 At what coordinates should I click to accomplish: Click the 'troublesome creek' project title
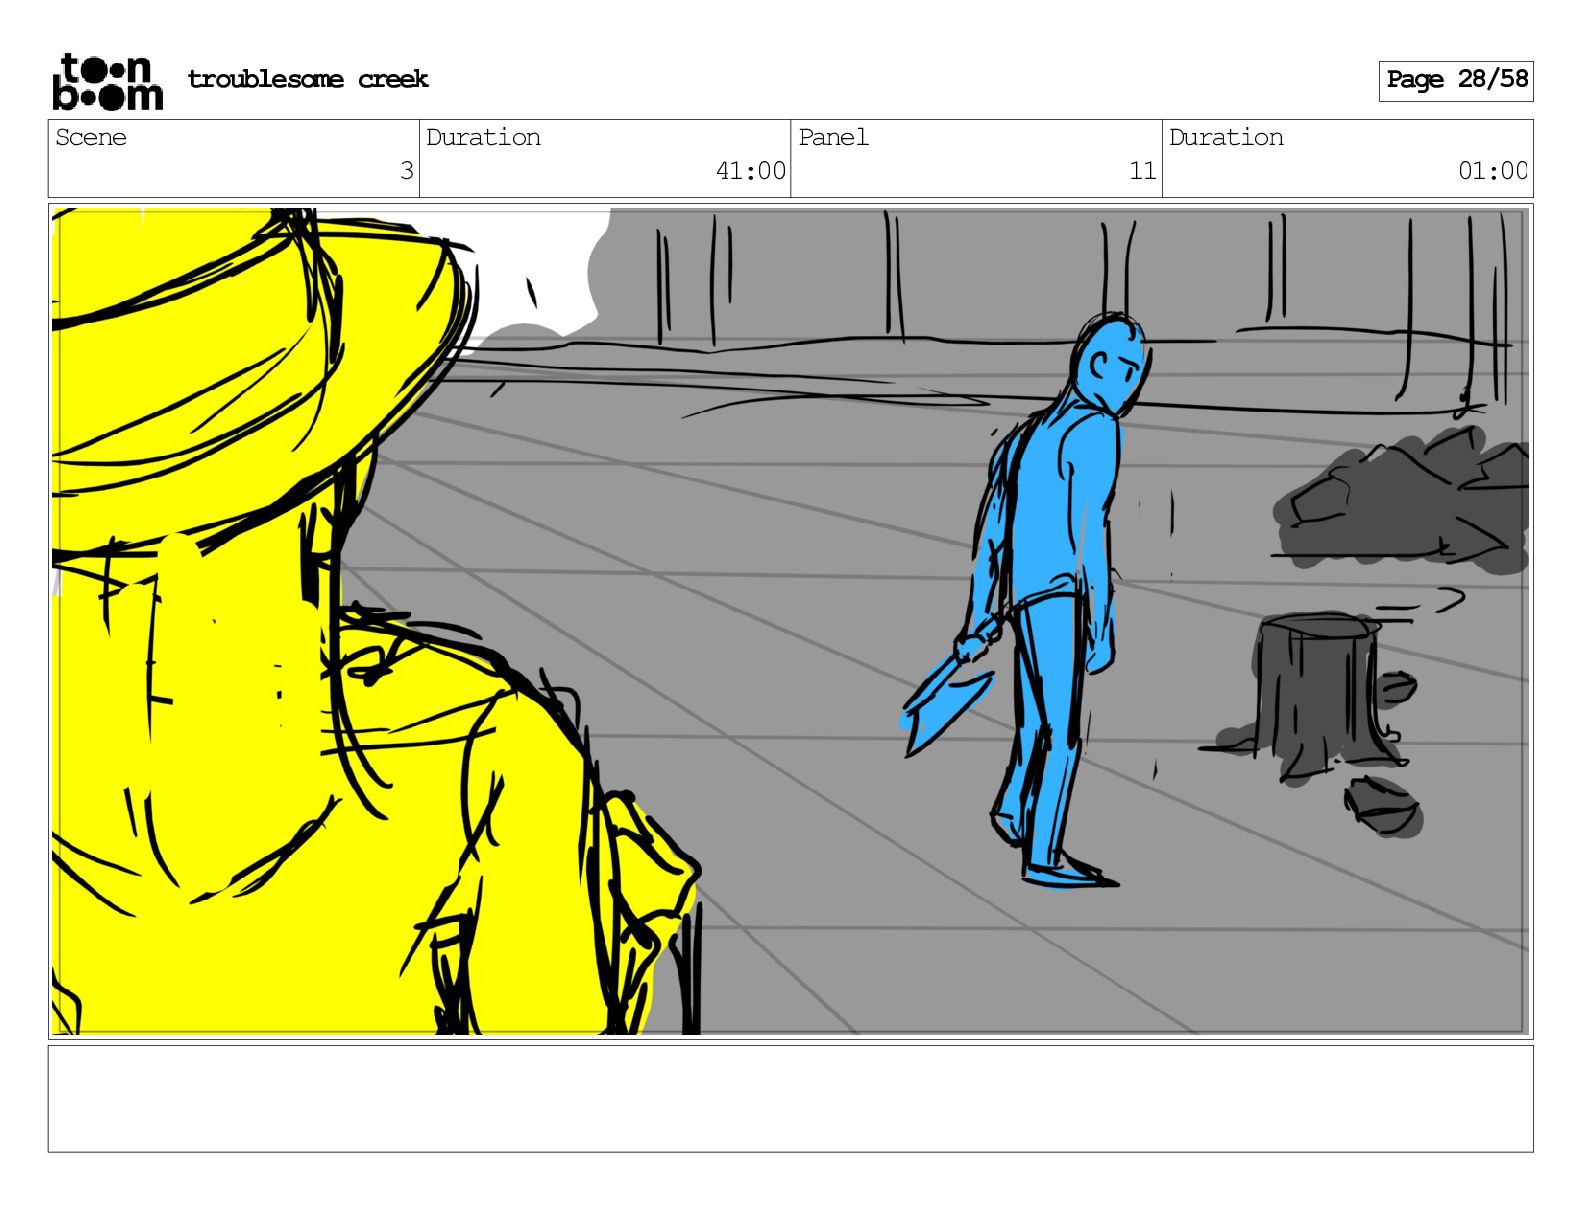click(x=308, y=79)
